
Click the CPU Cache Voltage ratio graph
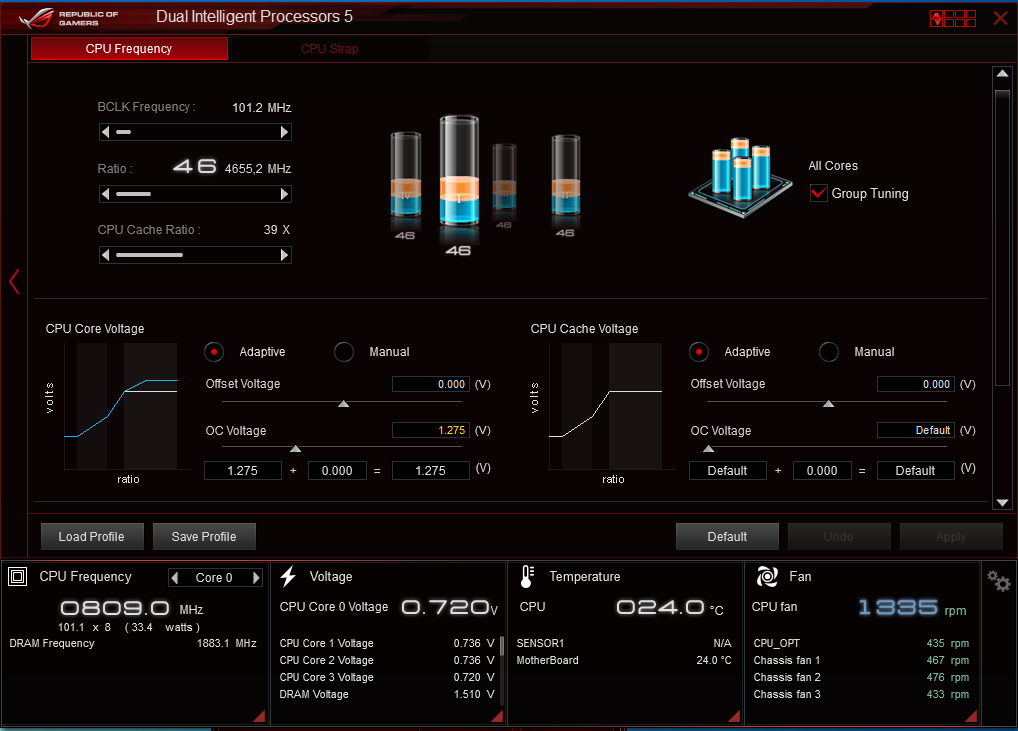(x=606, y=406)
